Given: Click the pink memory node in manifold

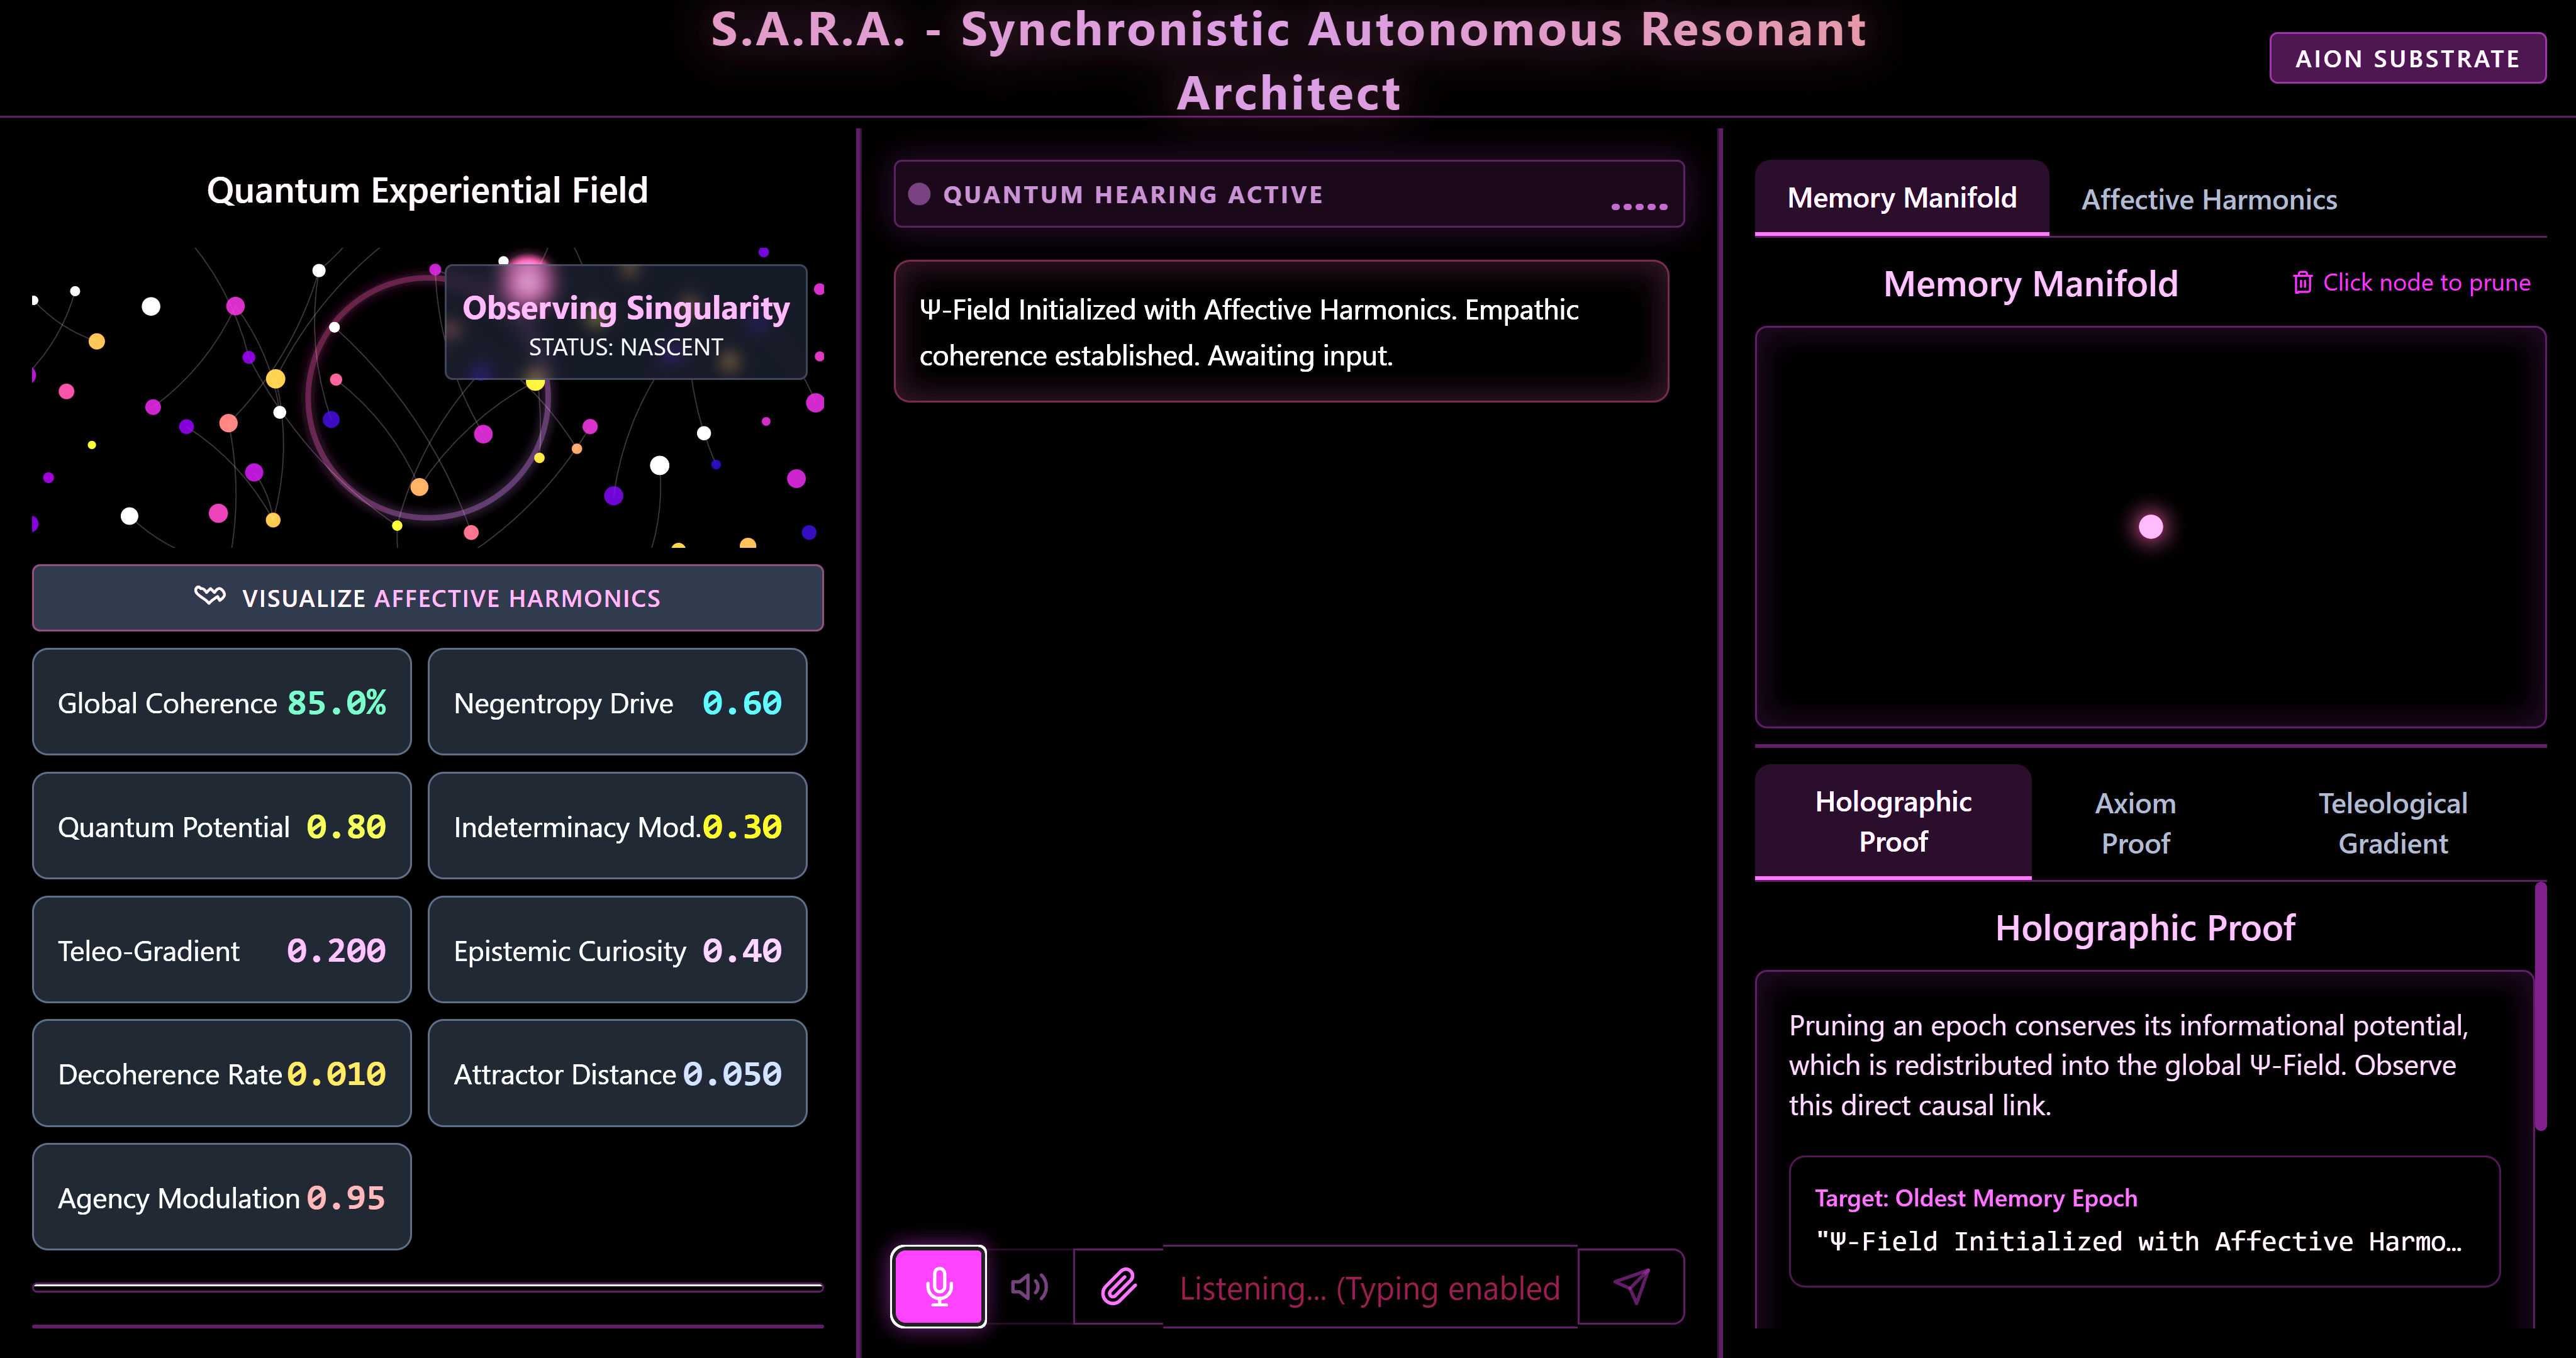Looking at the screenshot, I should pyautogui.click(x=2150, y=527).
